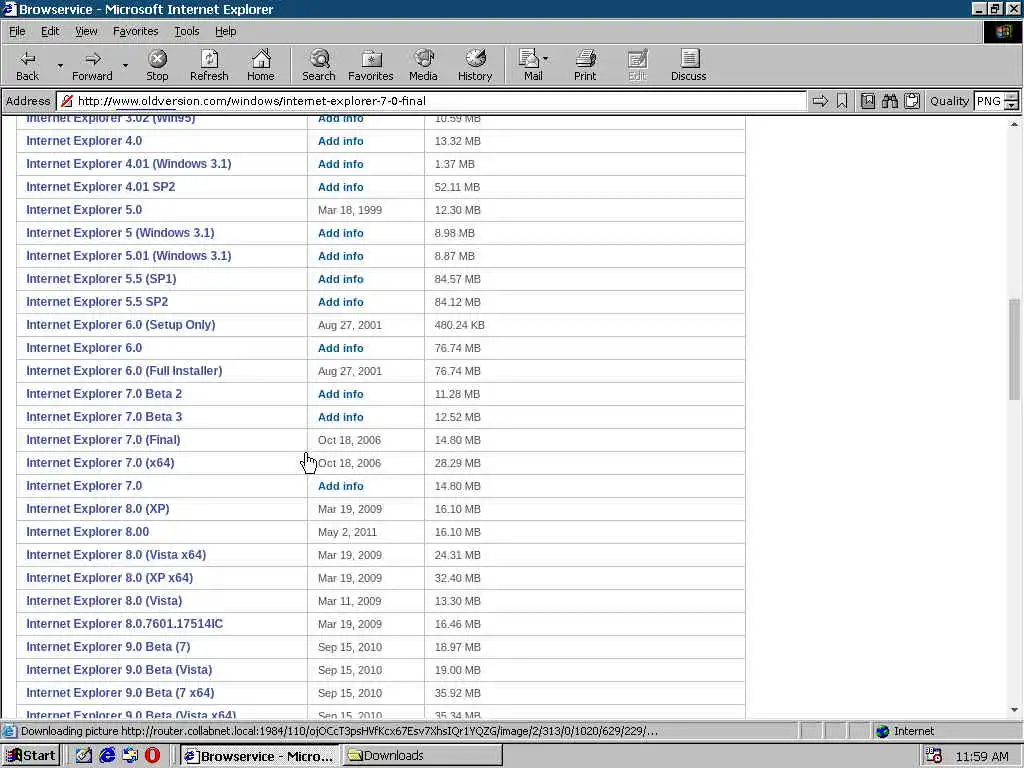Click the Discuss toolbar button

coord(688,65)
